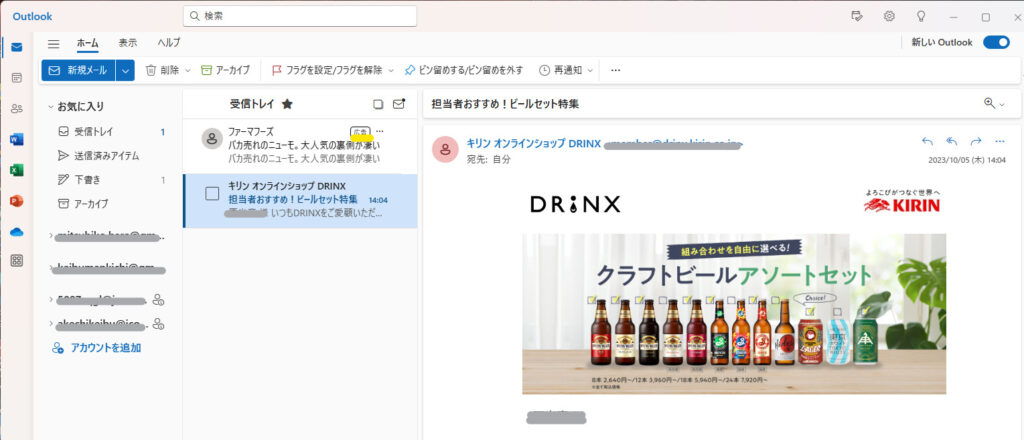This screenshot has width=1024, height=440.
Task: Click the 検索 search box
Action: 302,16
